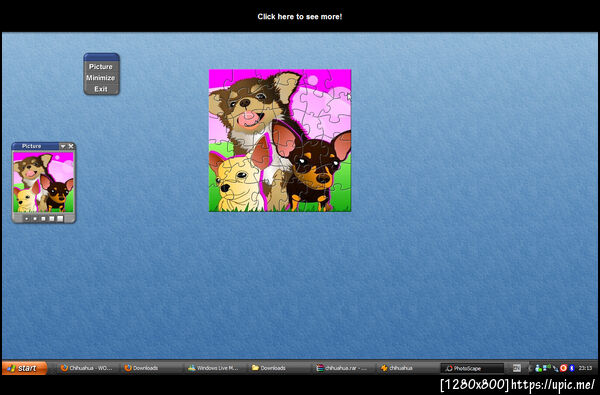The height and width of the screenshot is (395, 600).
Task: Click the network computers tray icon
Action: click(547, 367)
